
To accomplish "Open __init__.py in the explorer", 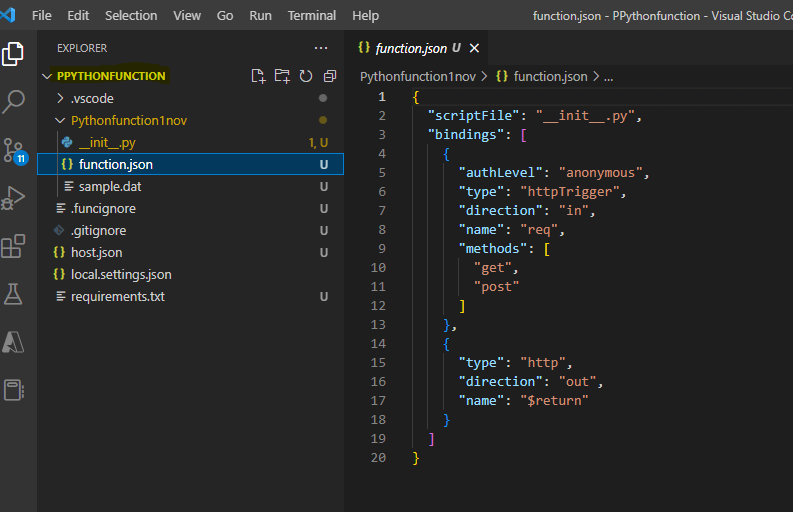I will coord(106,142).
